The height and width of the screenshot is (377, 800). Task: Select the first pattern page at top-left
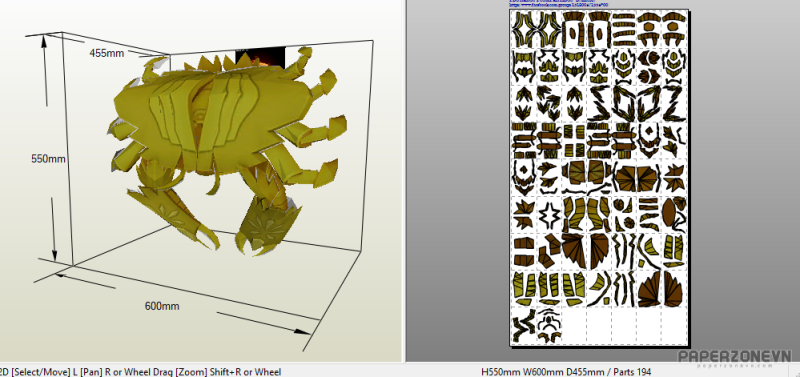click(x=523, y=30)
